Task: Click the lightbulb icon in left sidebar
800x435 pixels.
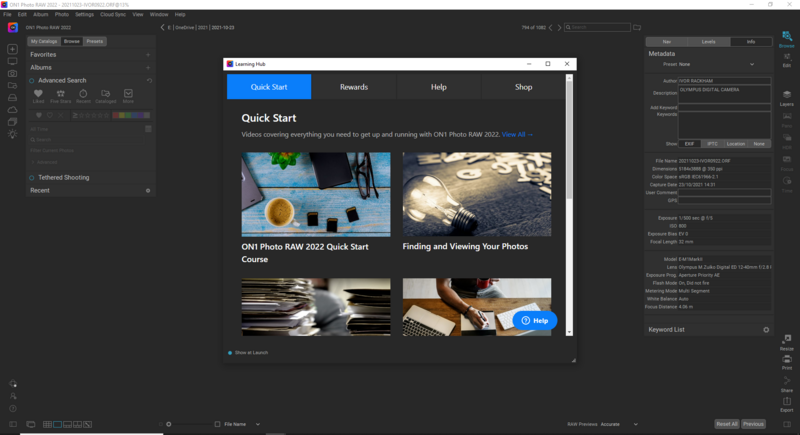Action: [13, 134]
